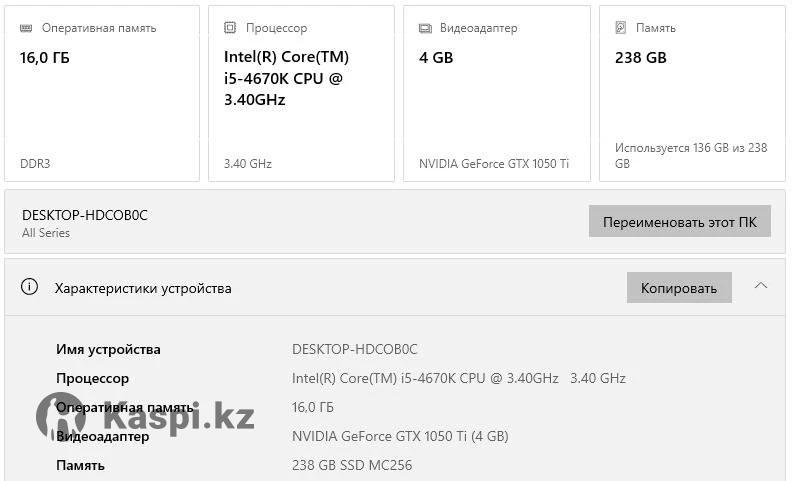797x481 pixels.
Task: Click the 238 GB SSD MC256 value
Action: point(352,465)
